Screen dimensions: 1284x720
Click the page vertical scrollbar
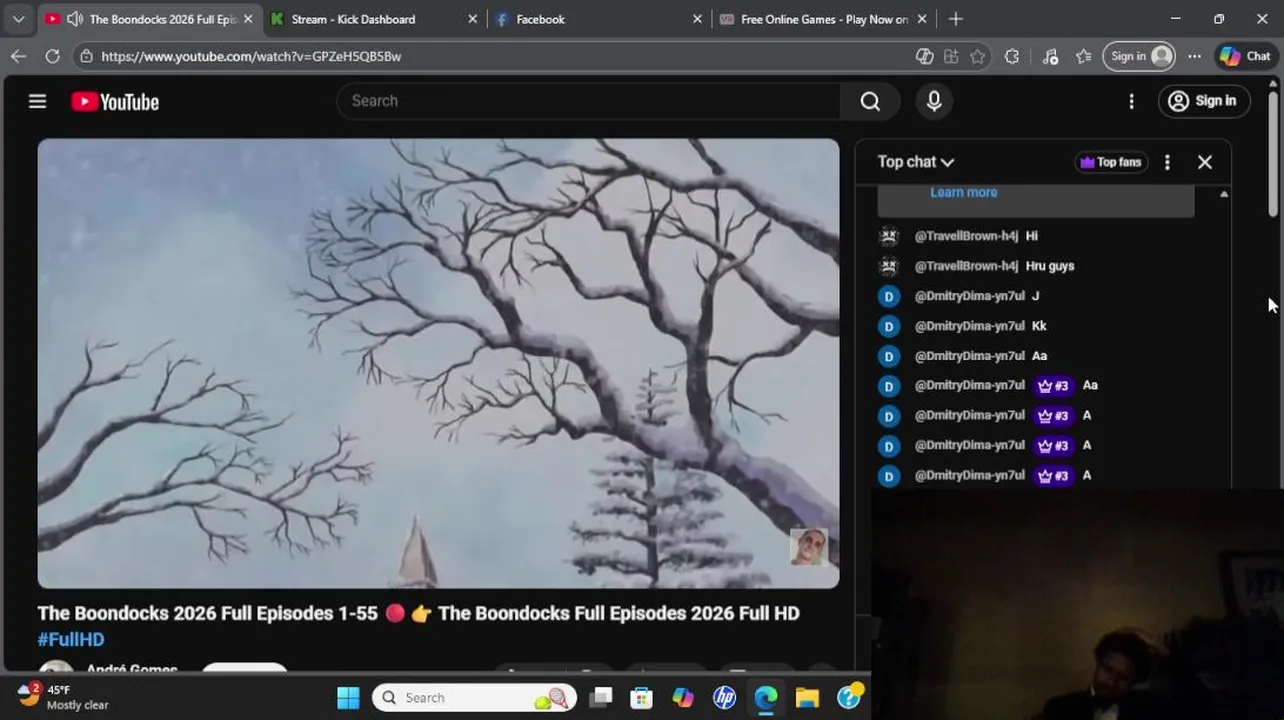1273,154
